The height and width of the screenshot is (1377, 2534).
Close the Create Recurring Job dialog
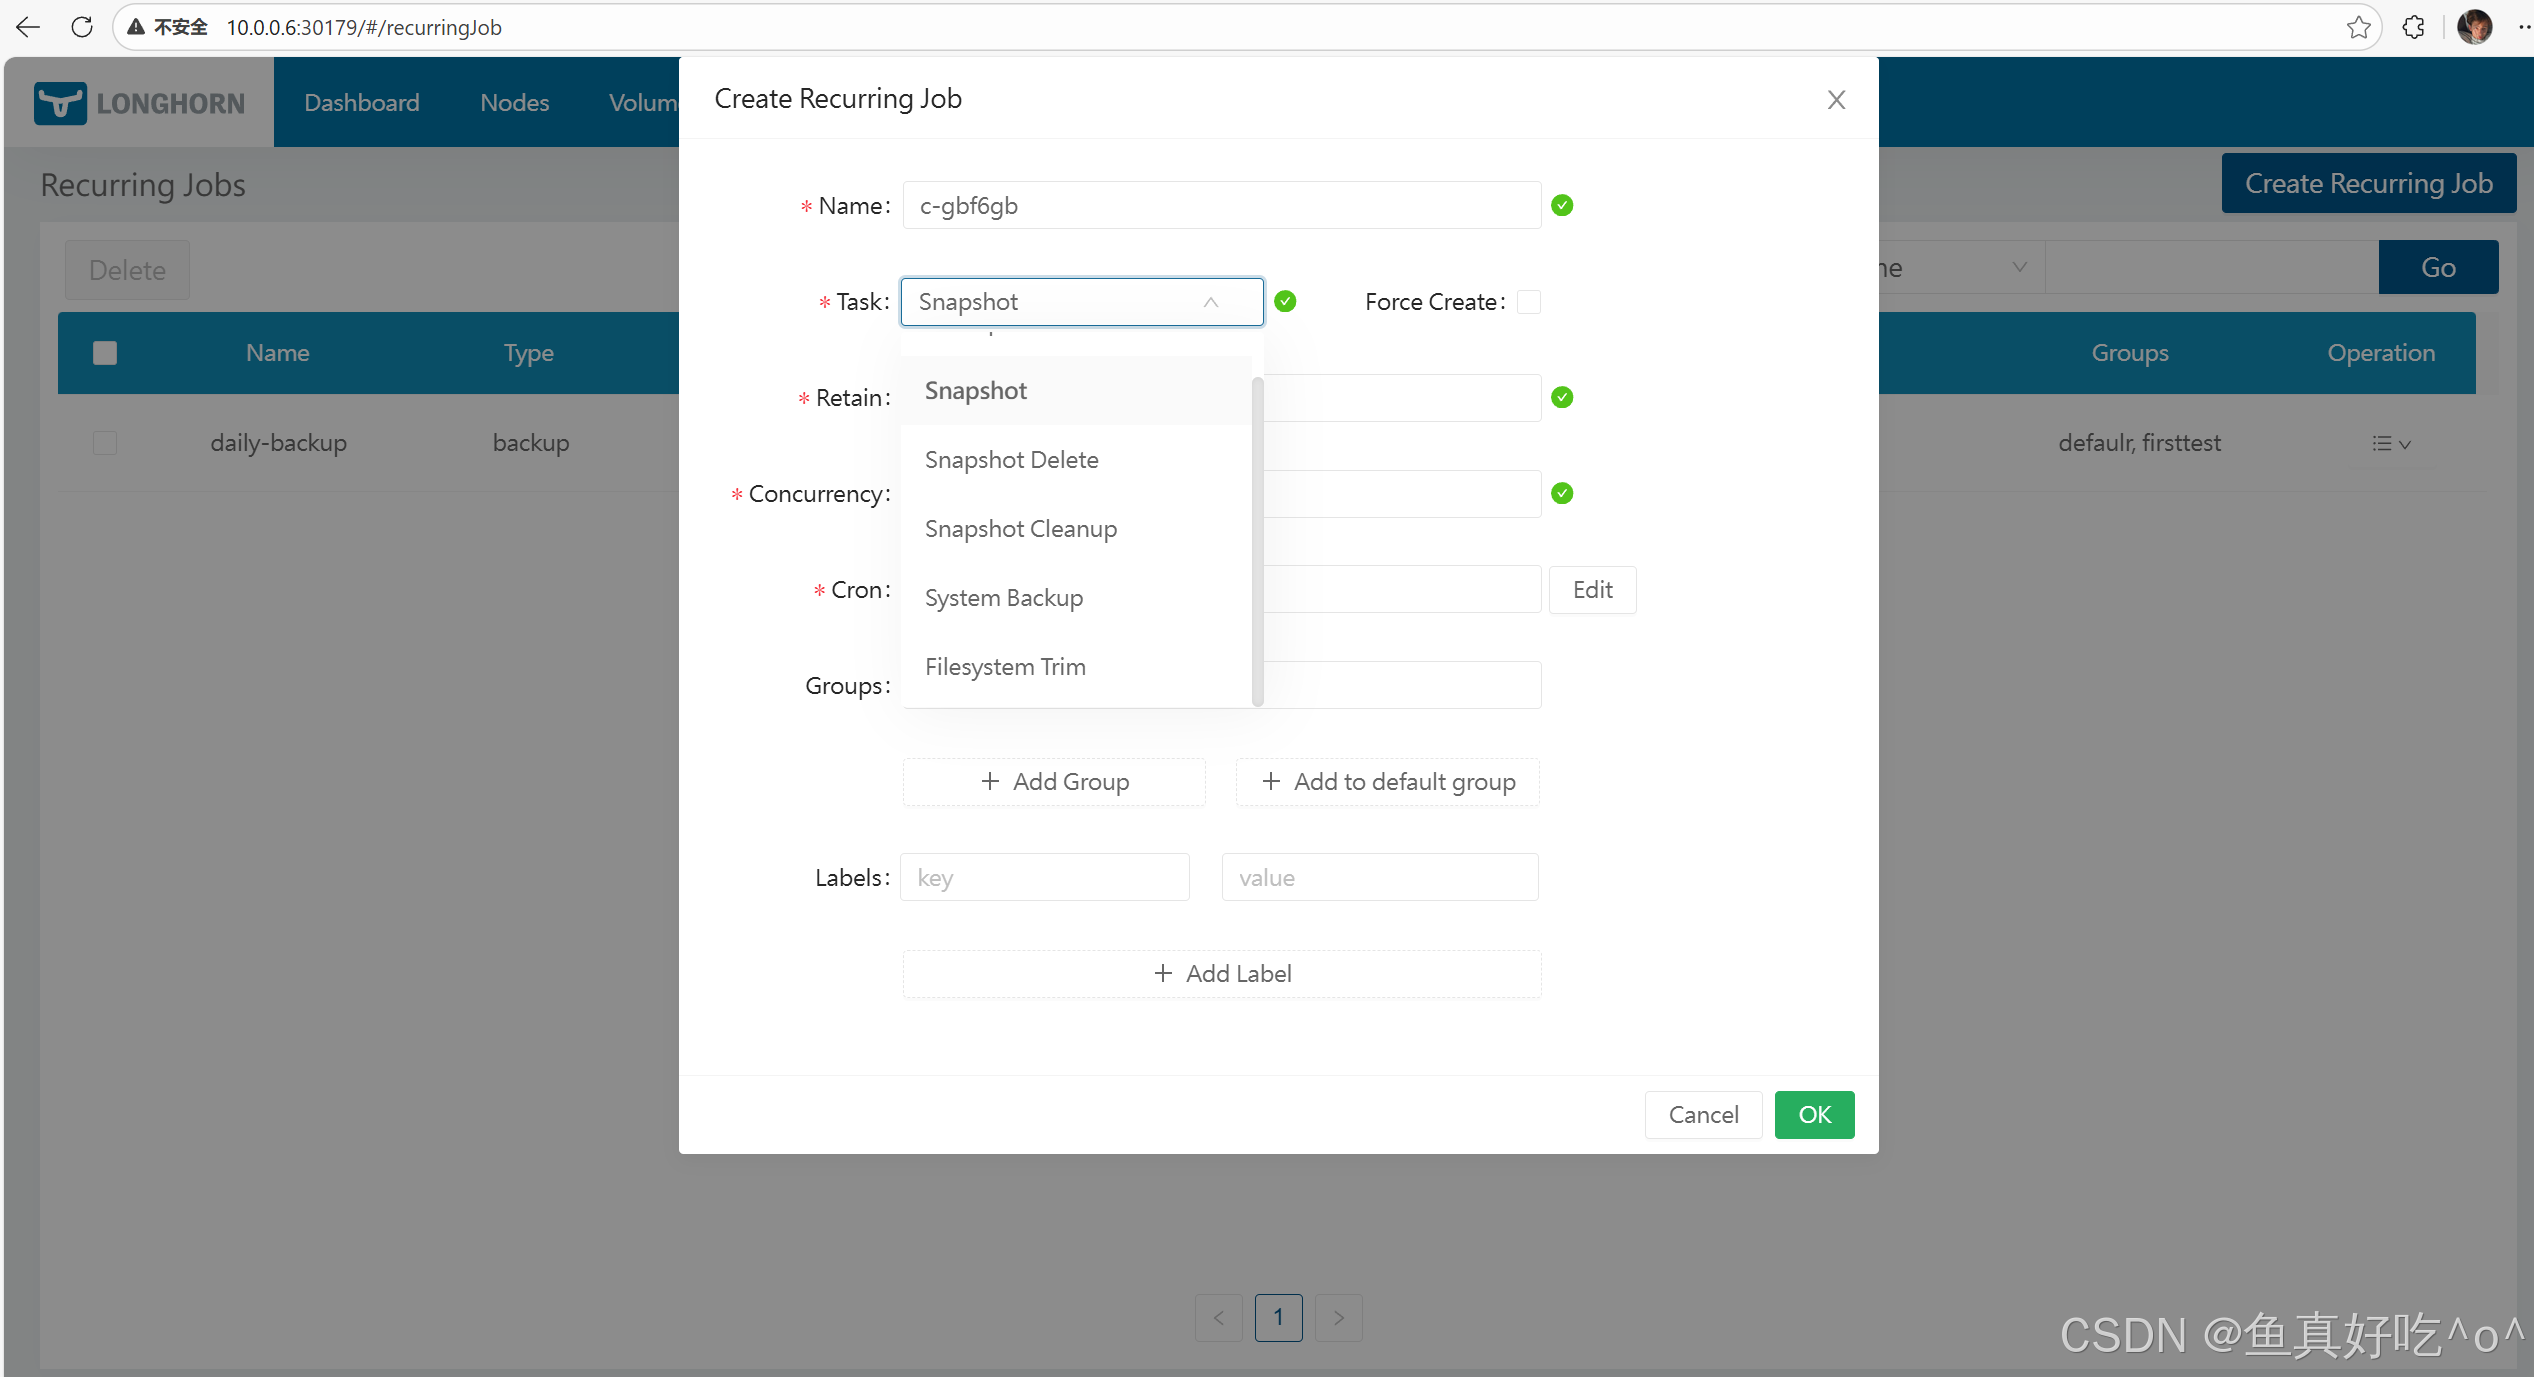pos(1836,100)
